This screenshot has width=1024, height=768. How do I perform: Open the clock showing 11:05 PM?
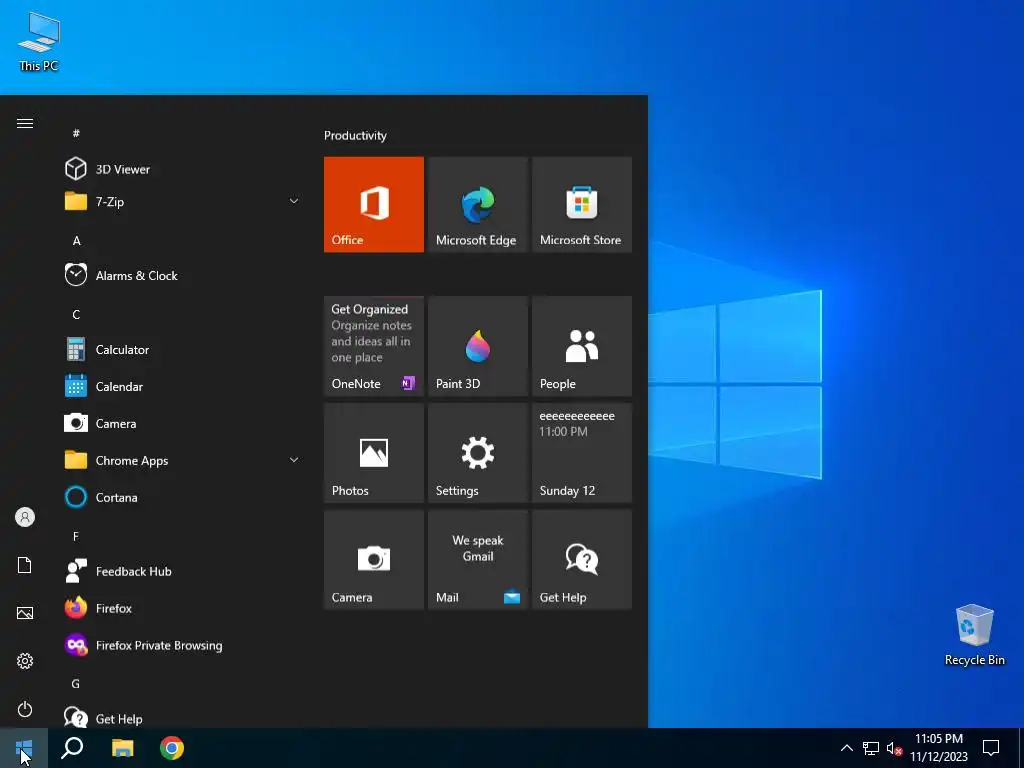click(938, 748)
